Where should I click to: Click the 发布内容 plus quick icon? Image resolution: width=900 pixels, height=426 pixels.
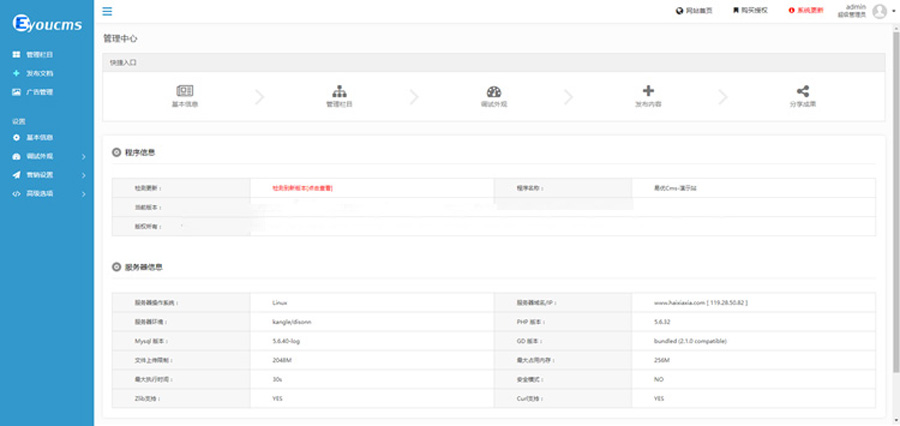tap(648, 91)
